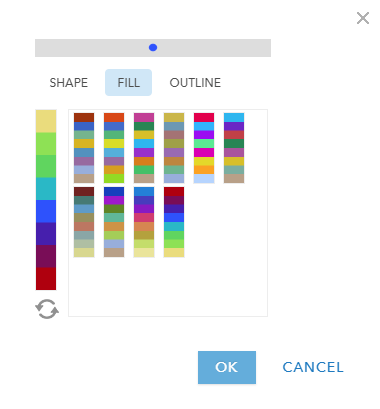Select the FILL tab

[x=128, y=83]
